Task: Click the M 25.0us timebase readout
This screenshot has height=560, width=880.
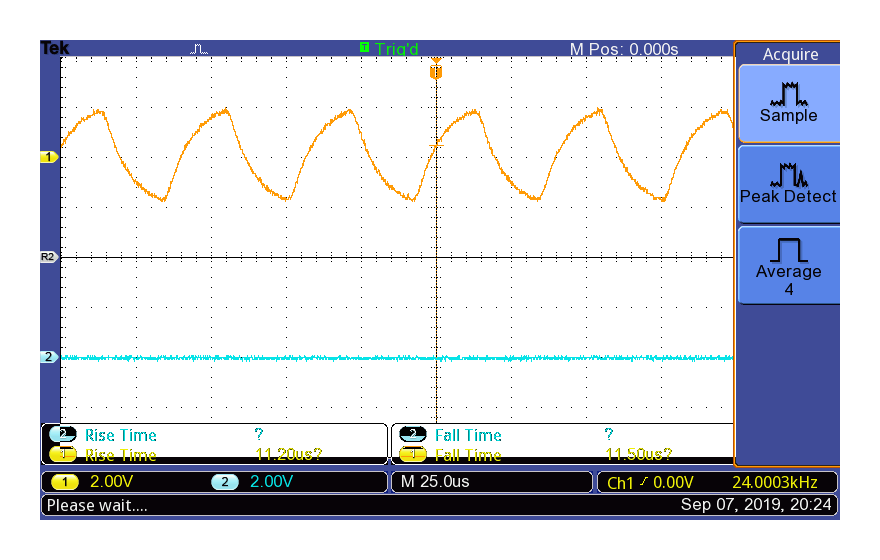Action: coord(435,481)
